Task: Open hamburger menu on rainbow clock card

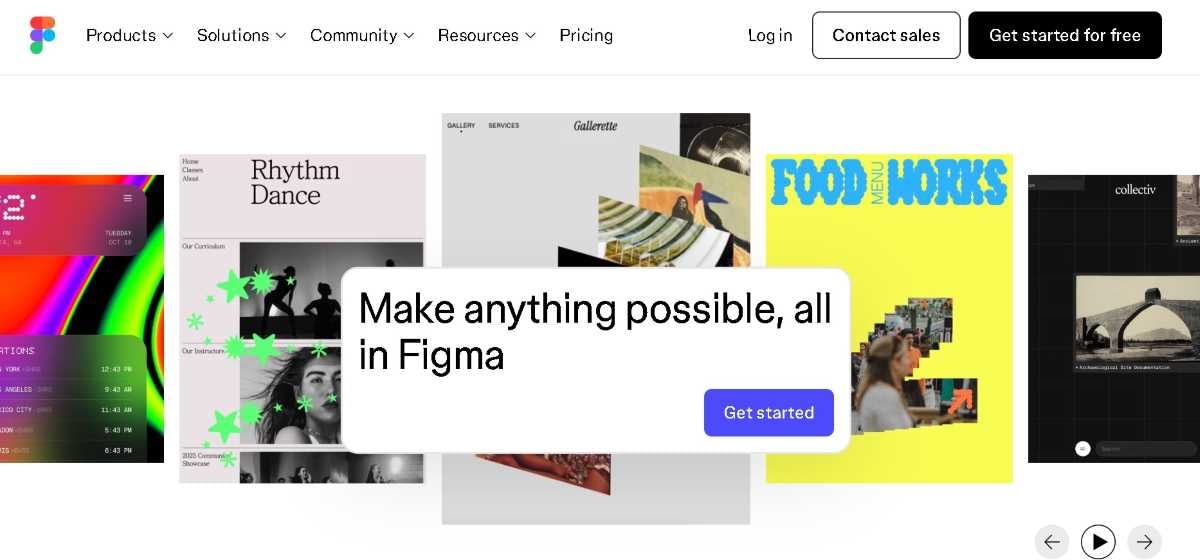Action: tap(128, 198)
